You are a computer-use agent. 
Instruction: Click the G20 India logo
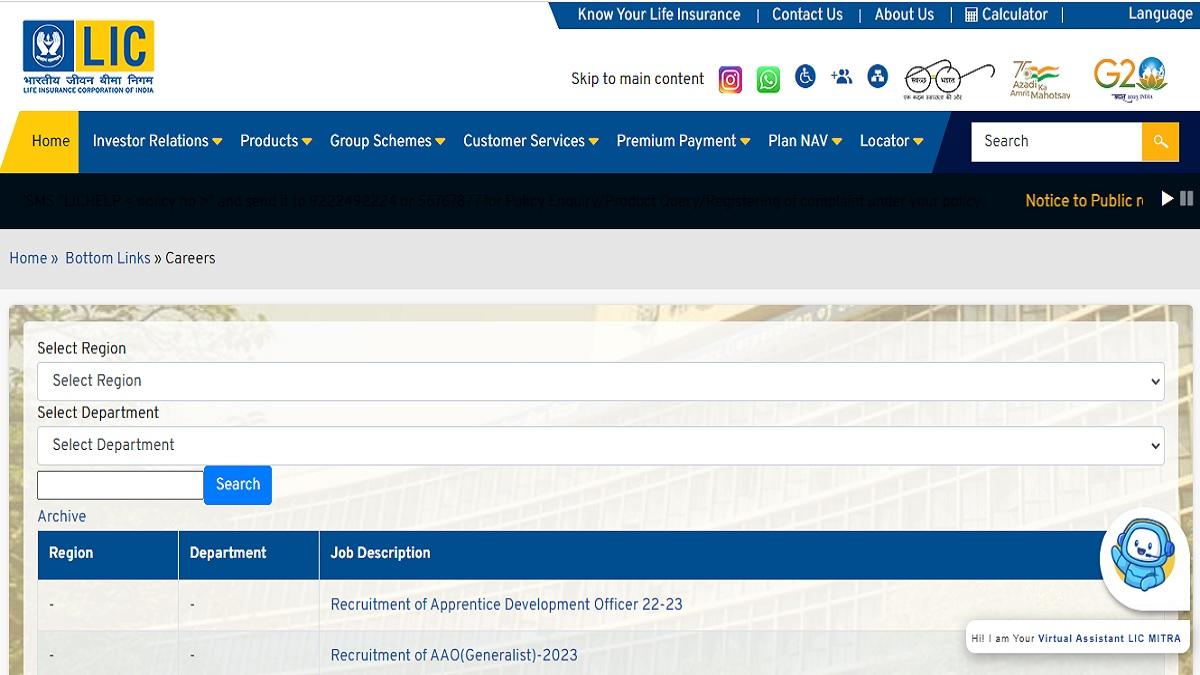(x=1130, y=79)
